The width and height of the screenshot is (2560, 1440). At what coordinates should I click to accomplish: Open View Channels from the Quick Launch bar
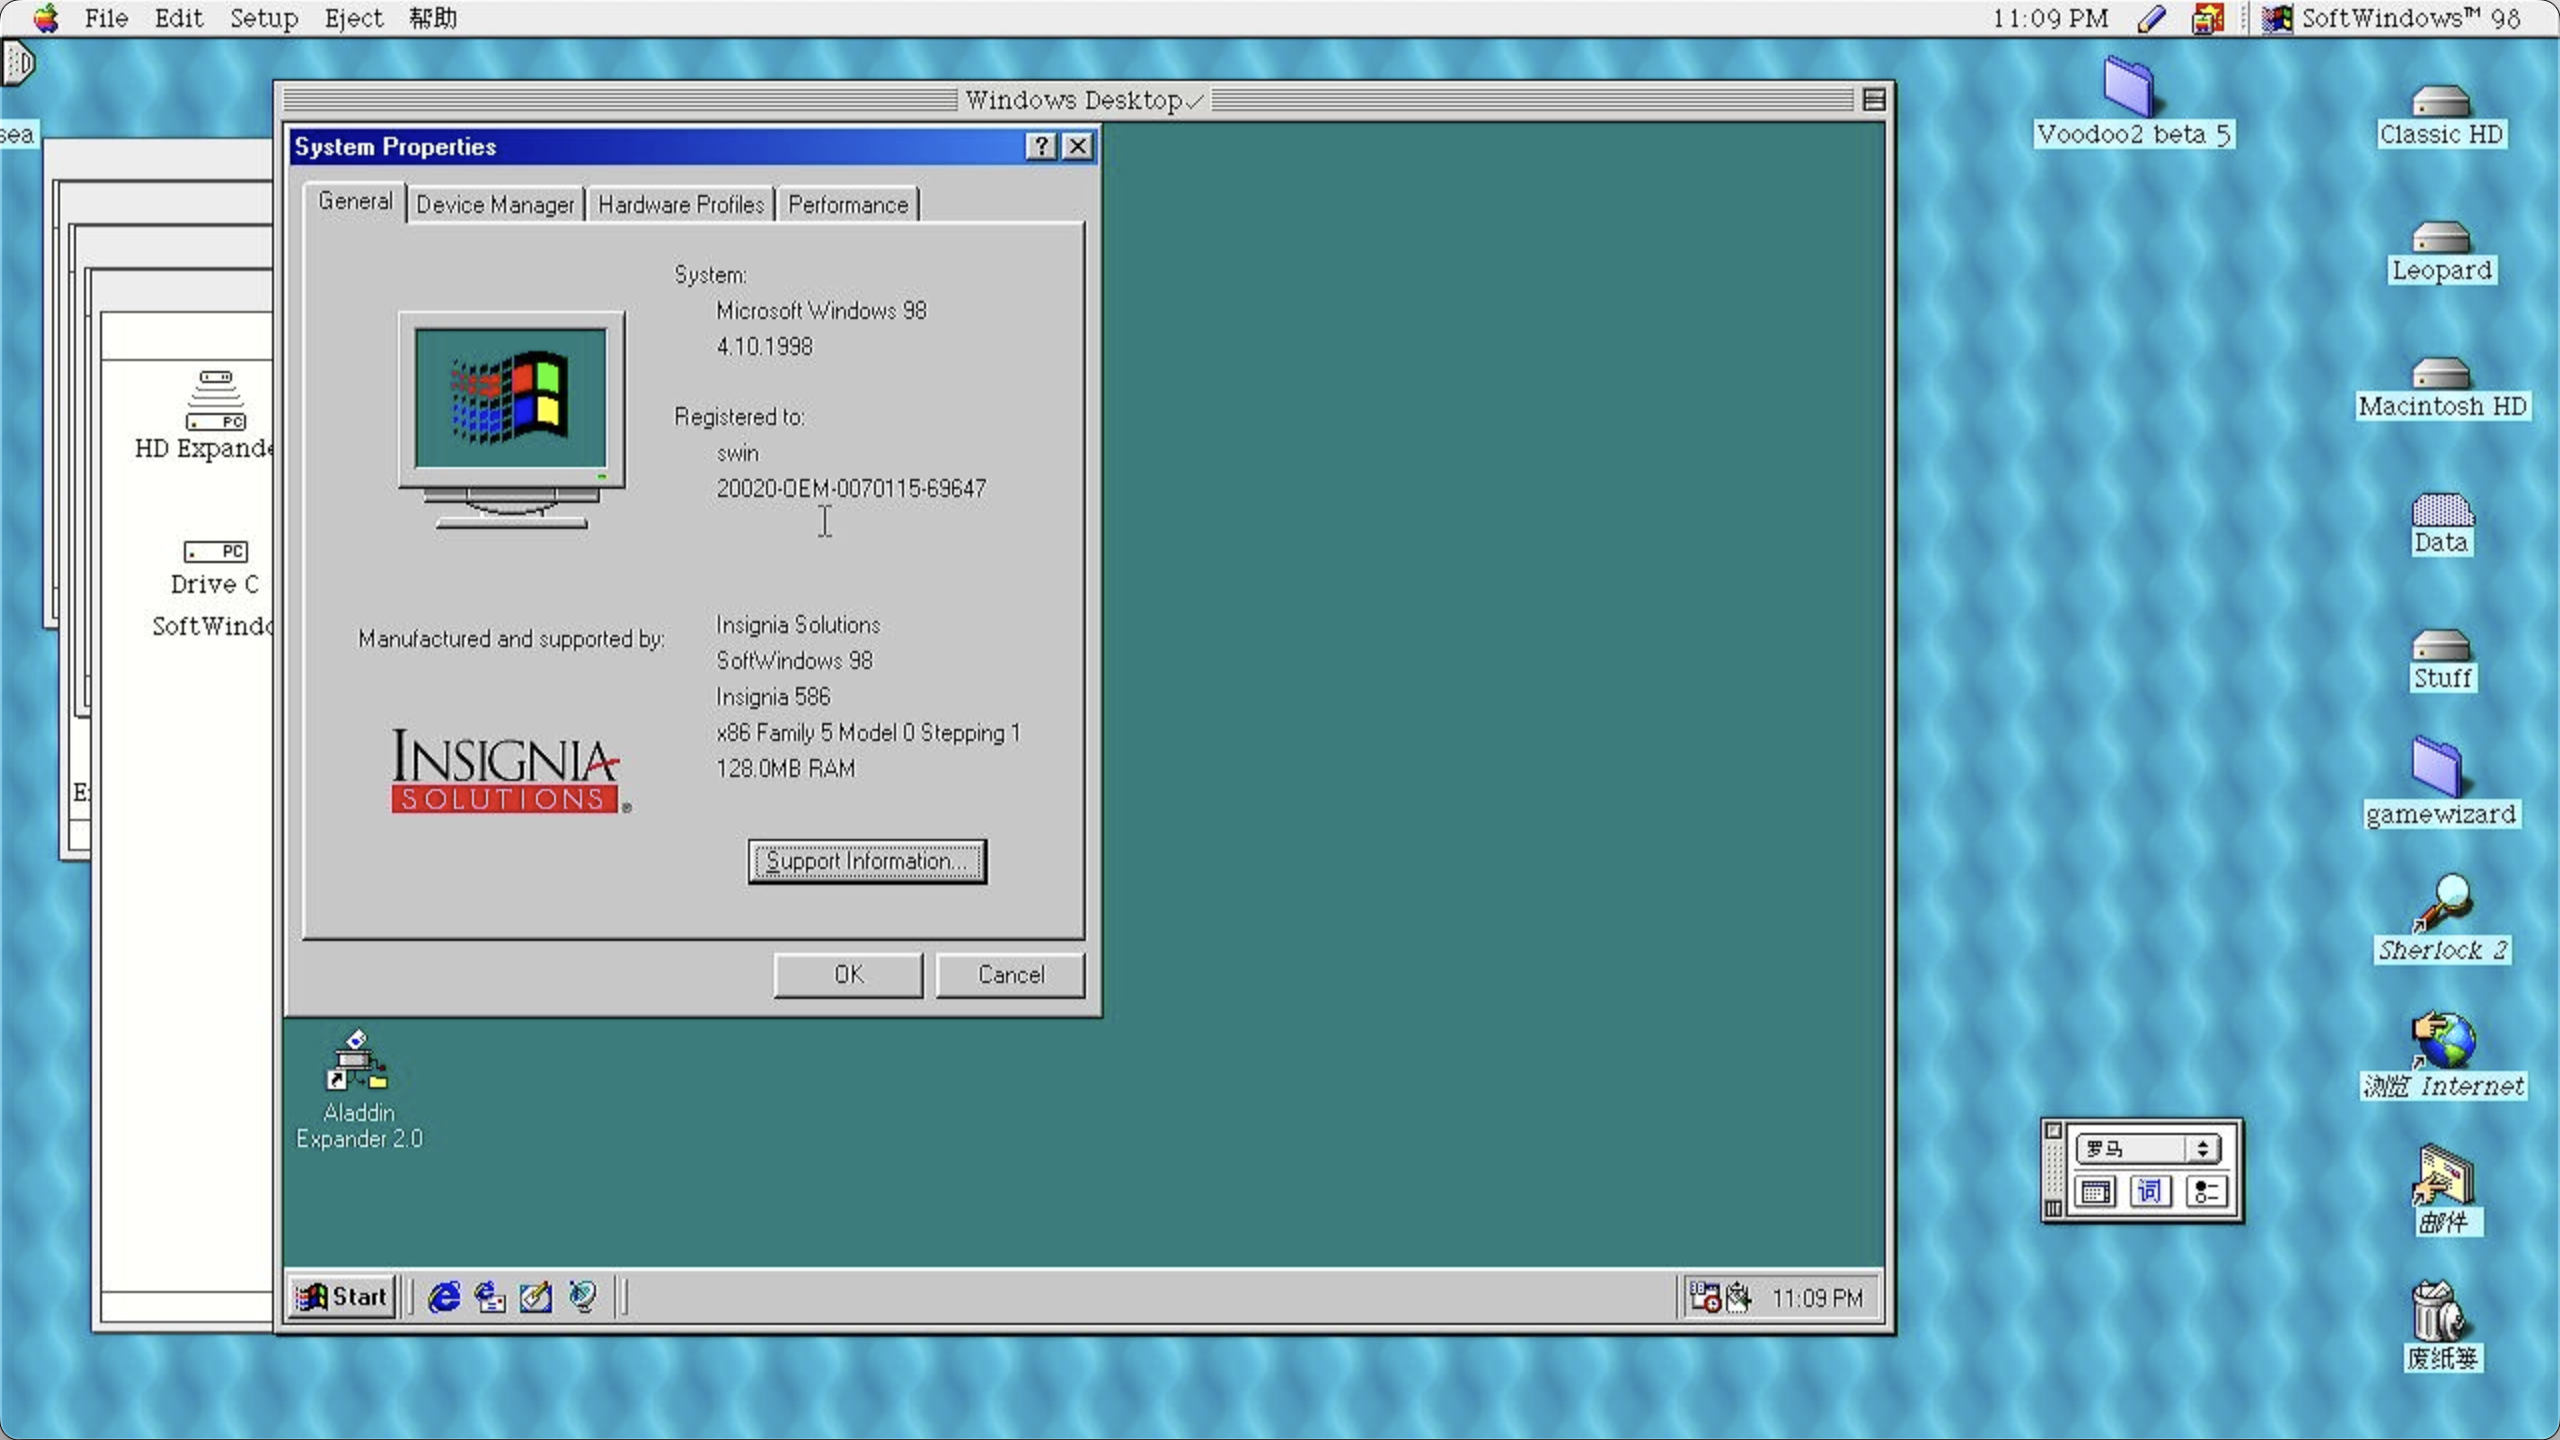(583, 1296)
